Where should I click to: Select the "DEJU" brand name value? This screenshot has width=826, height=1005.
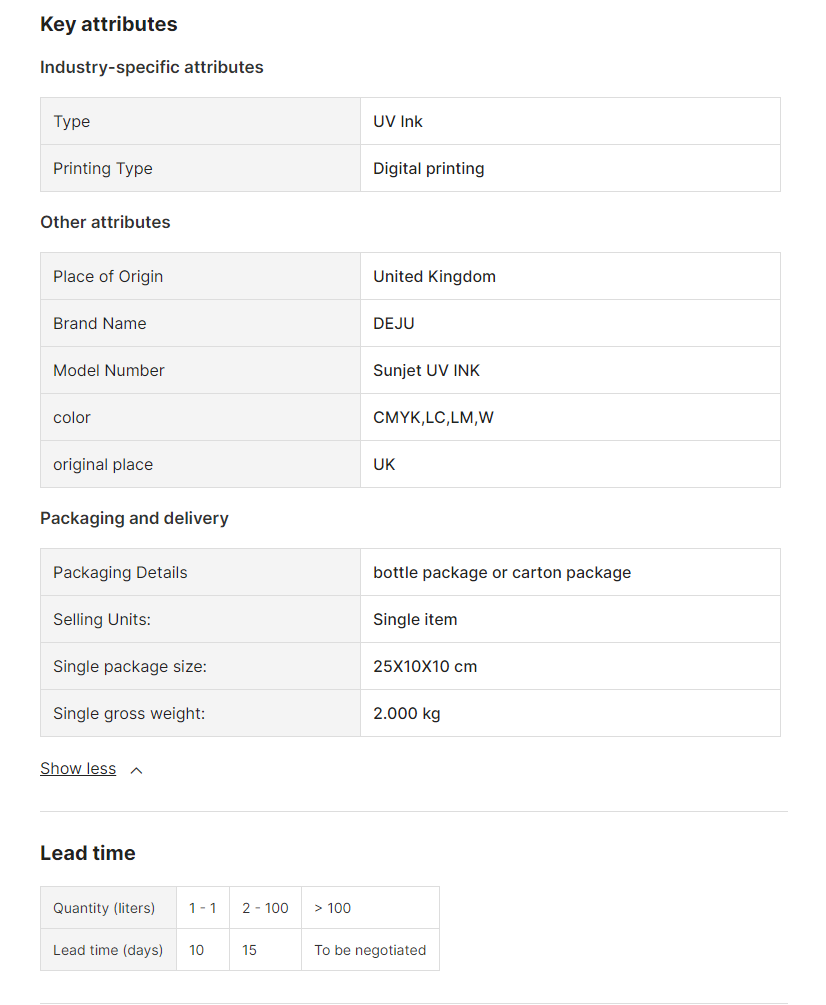pyautogui.click(x=394, y=323)
